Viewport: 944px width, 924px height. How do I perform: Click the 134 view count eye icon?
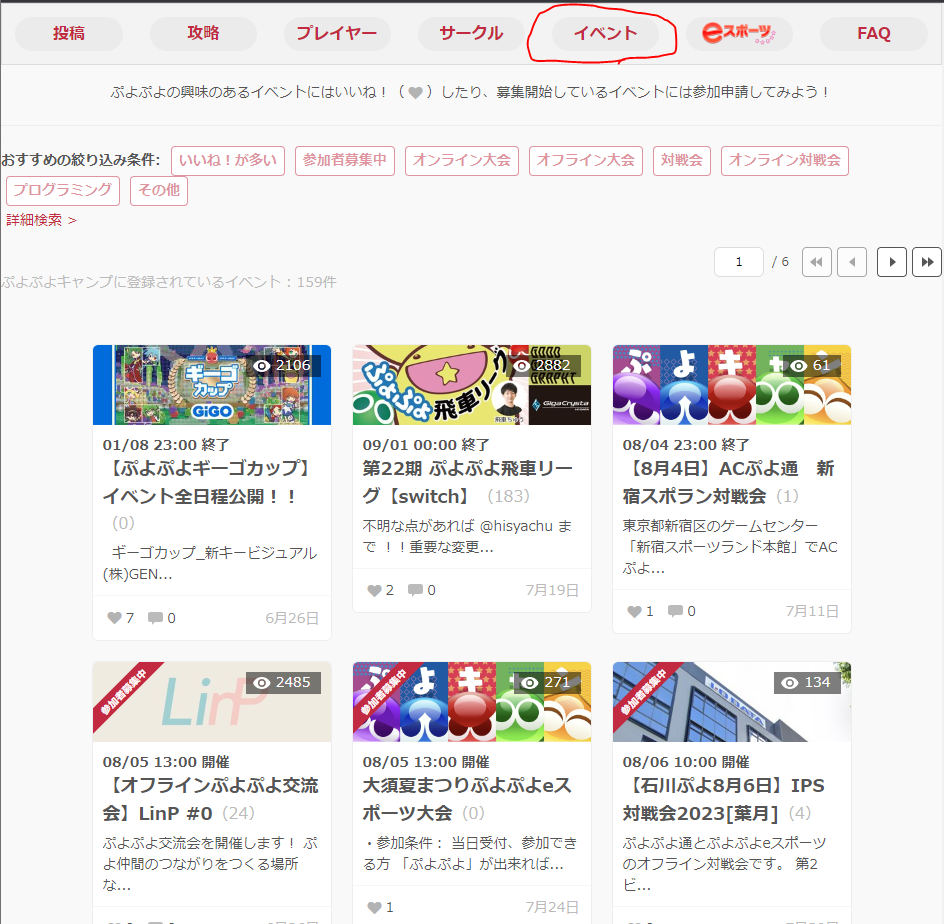tap(789, 683)
